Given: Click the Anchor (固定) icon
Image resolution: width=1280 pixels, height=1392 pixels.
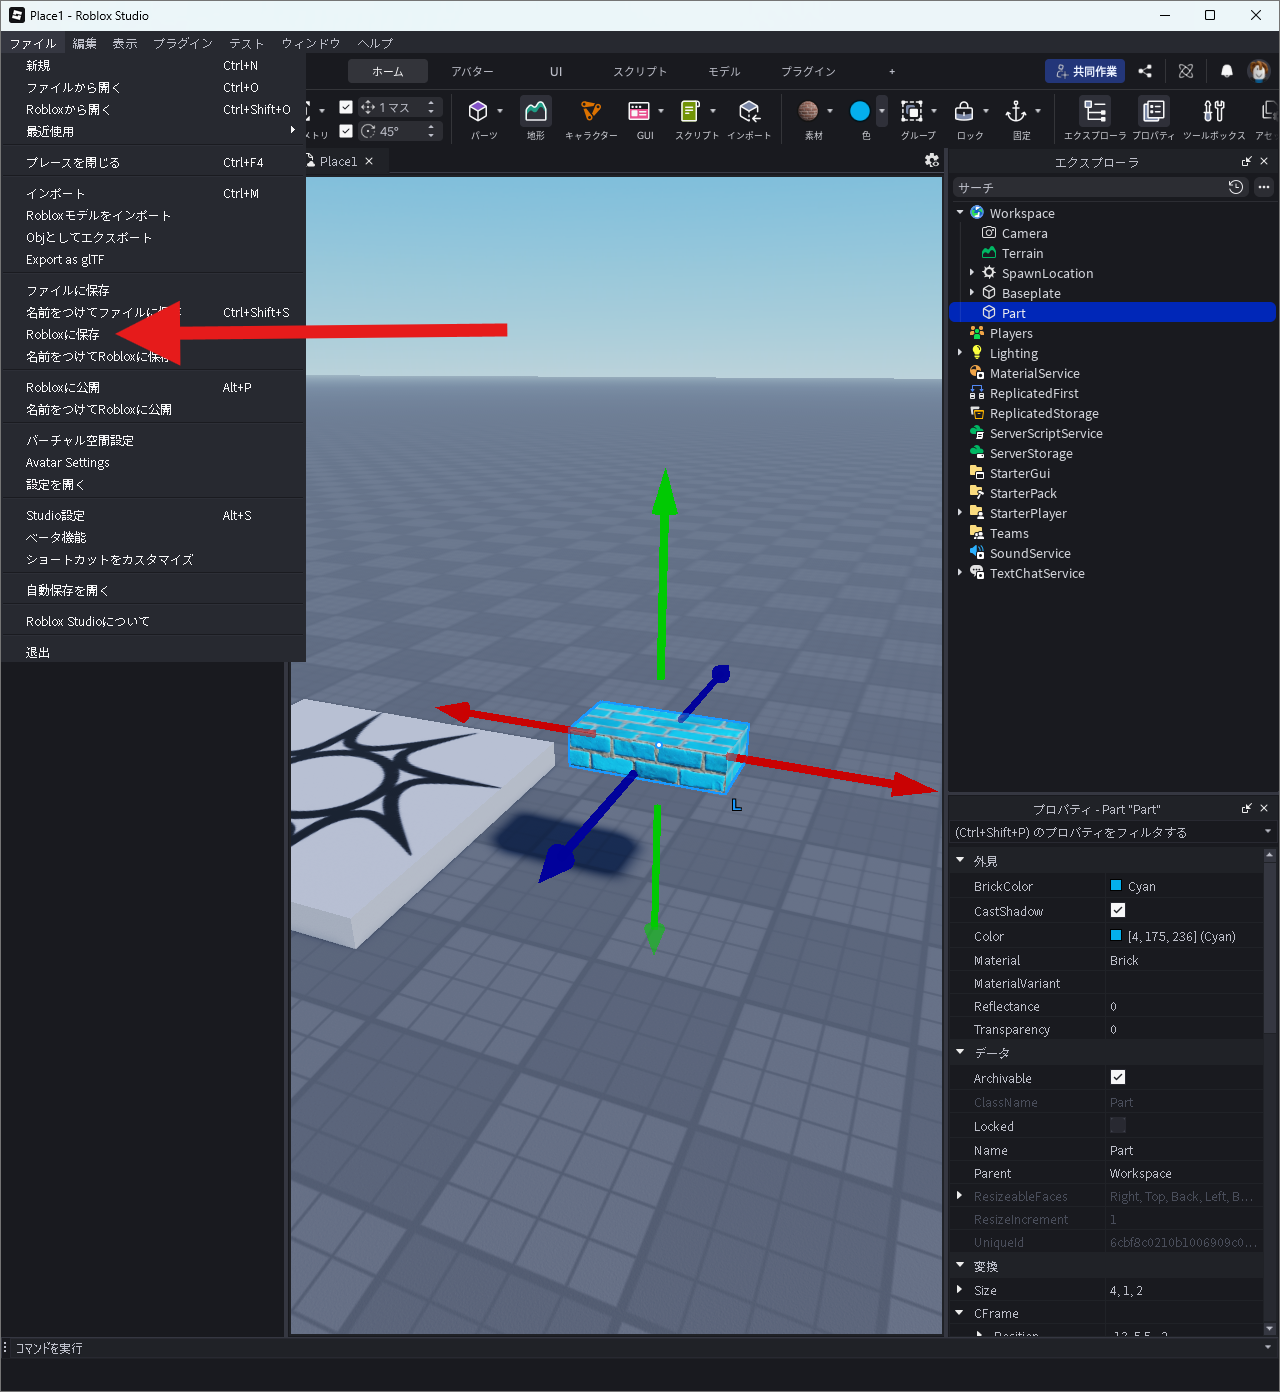Looking at the screenshot, I should click(1016, 112).
